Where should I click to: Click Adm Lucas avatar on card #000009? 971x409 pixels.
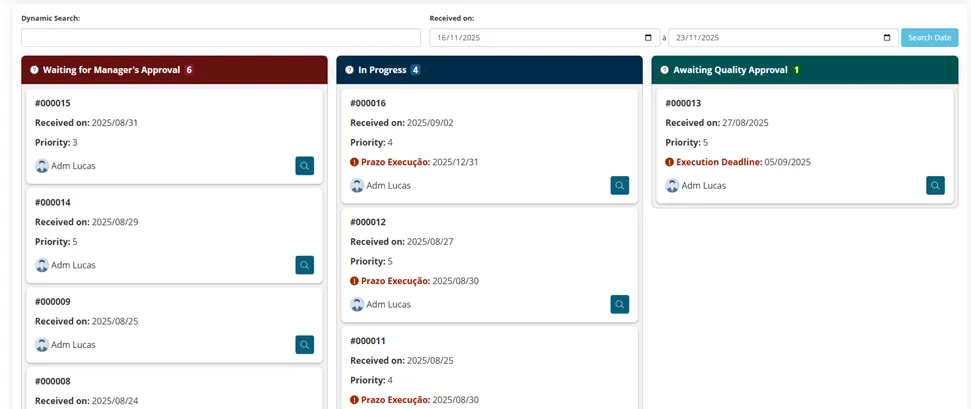click(x=41, y=345)
